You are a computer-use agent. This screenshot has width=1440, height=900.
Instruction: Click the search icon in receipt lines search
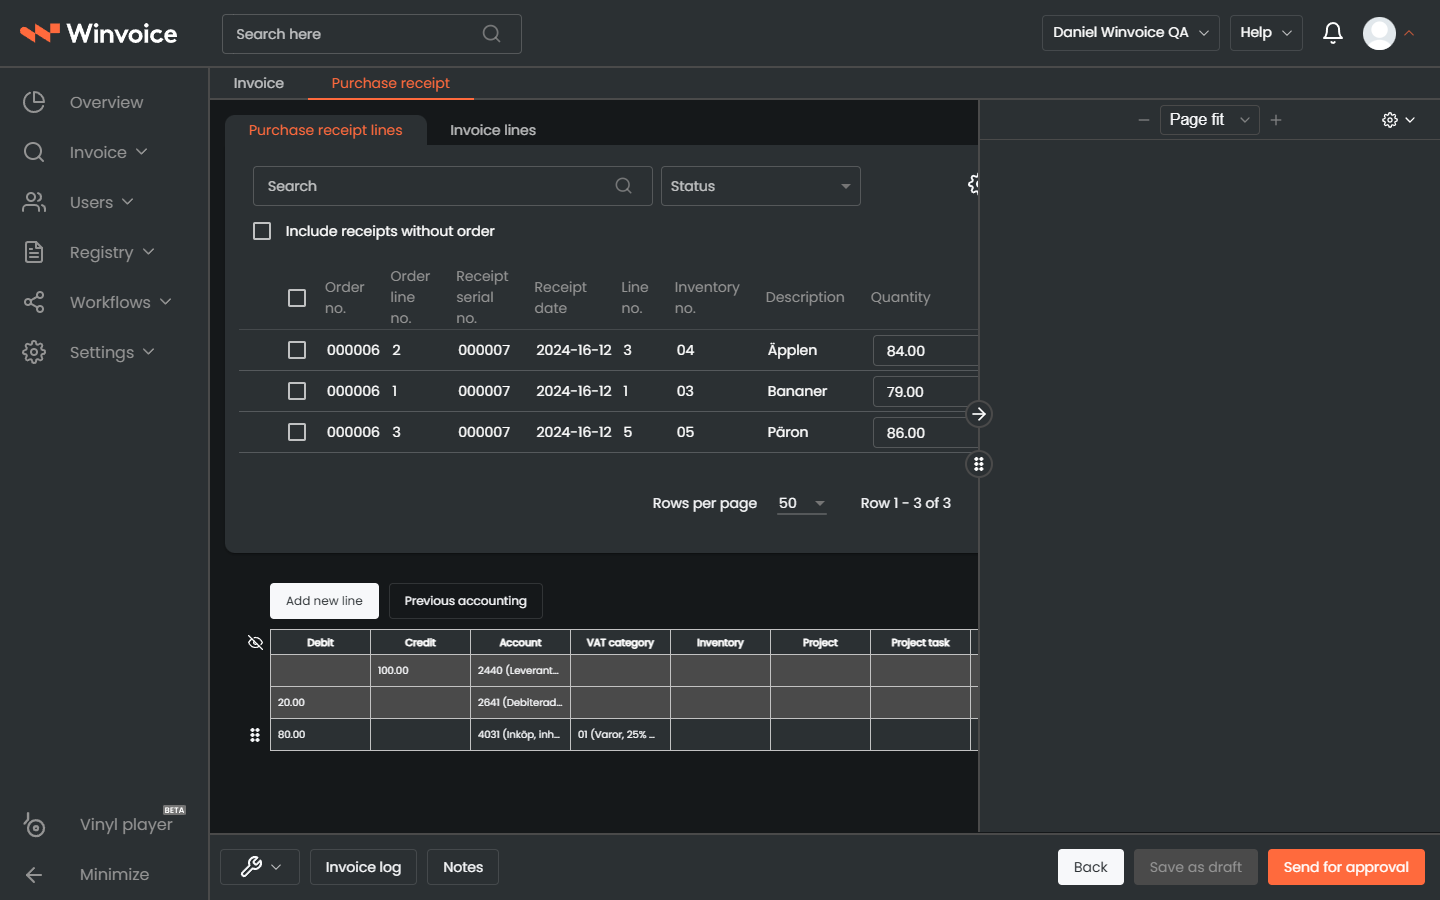tap(623, 186)
